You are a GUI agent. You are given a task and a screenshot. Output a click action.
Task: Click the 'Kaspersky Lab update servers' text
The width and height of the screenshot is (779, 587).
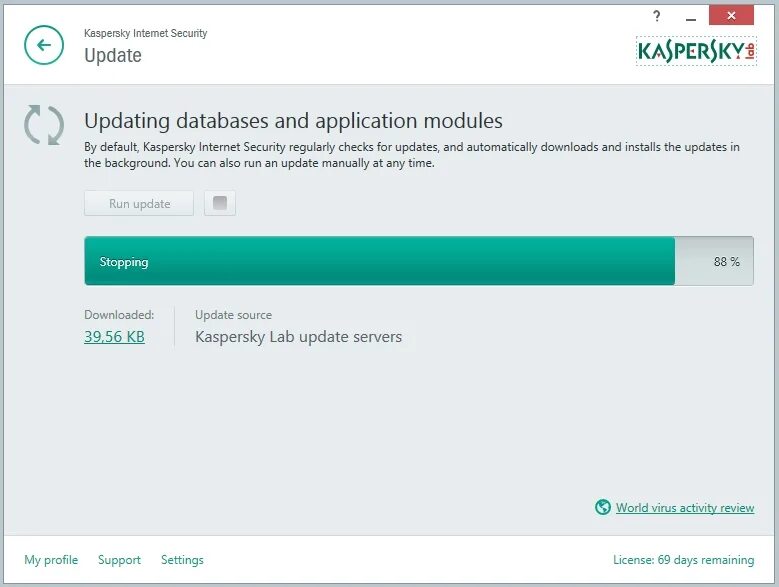(299, 337)
